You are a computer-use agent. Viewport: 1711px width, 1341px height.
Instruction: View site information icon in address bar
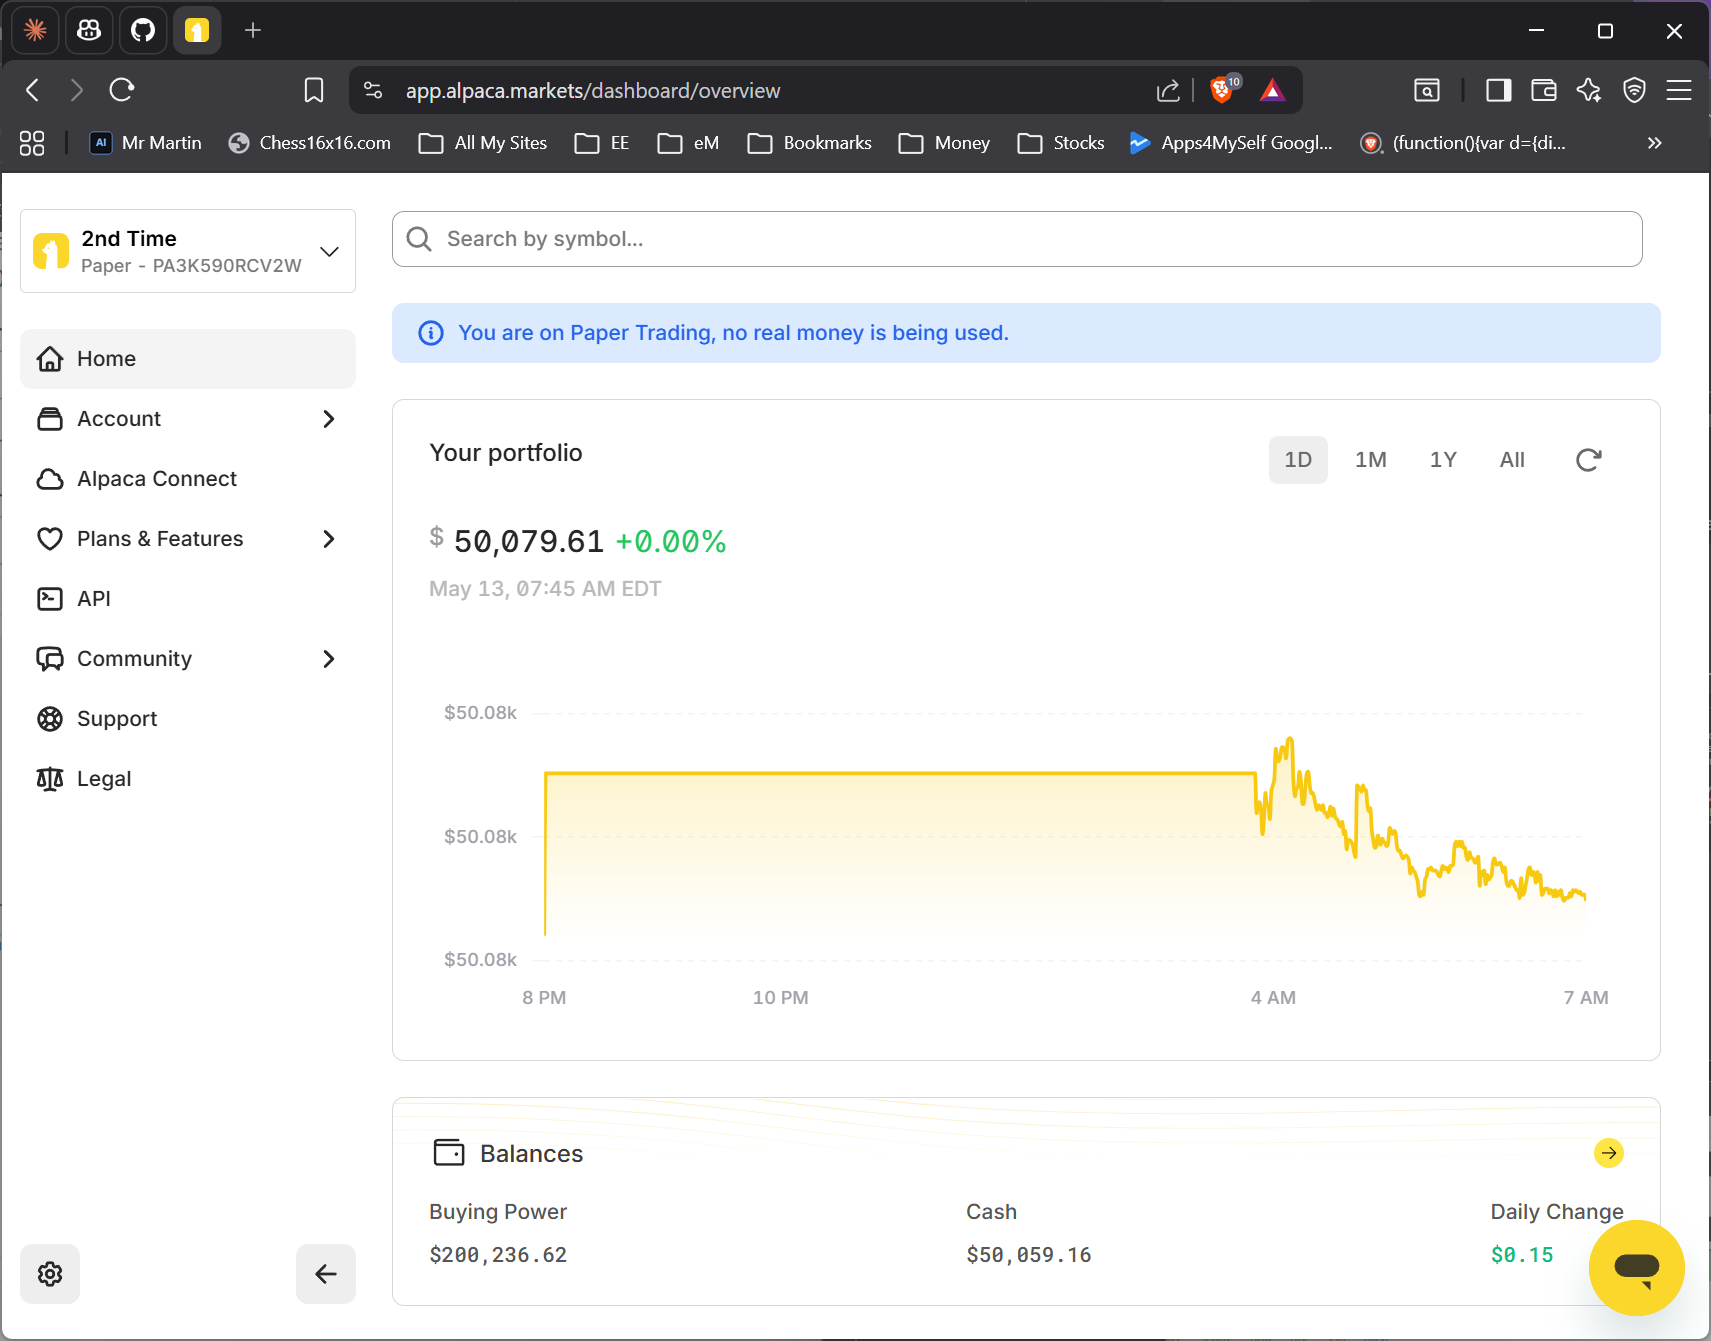tap(373, 91)
